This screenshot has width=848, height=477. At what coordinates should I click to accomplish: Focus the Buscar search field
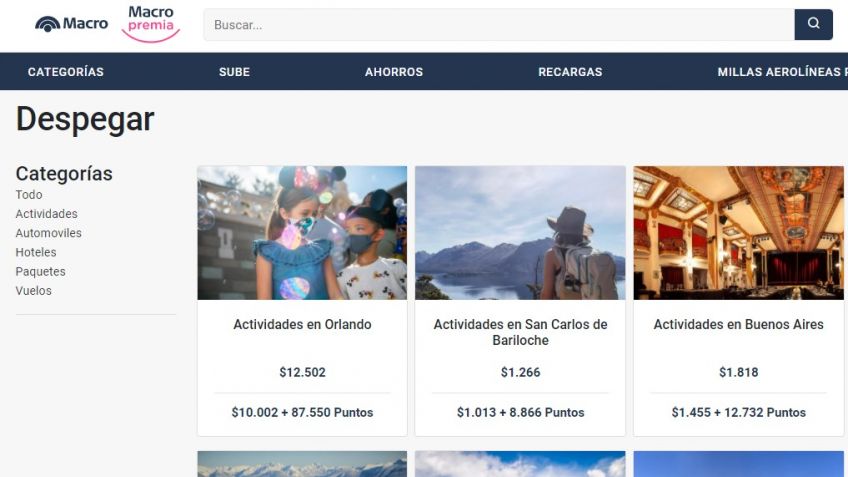(499, 24)
